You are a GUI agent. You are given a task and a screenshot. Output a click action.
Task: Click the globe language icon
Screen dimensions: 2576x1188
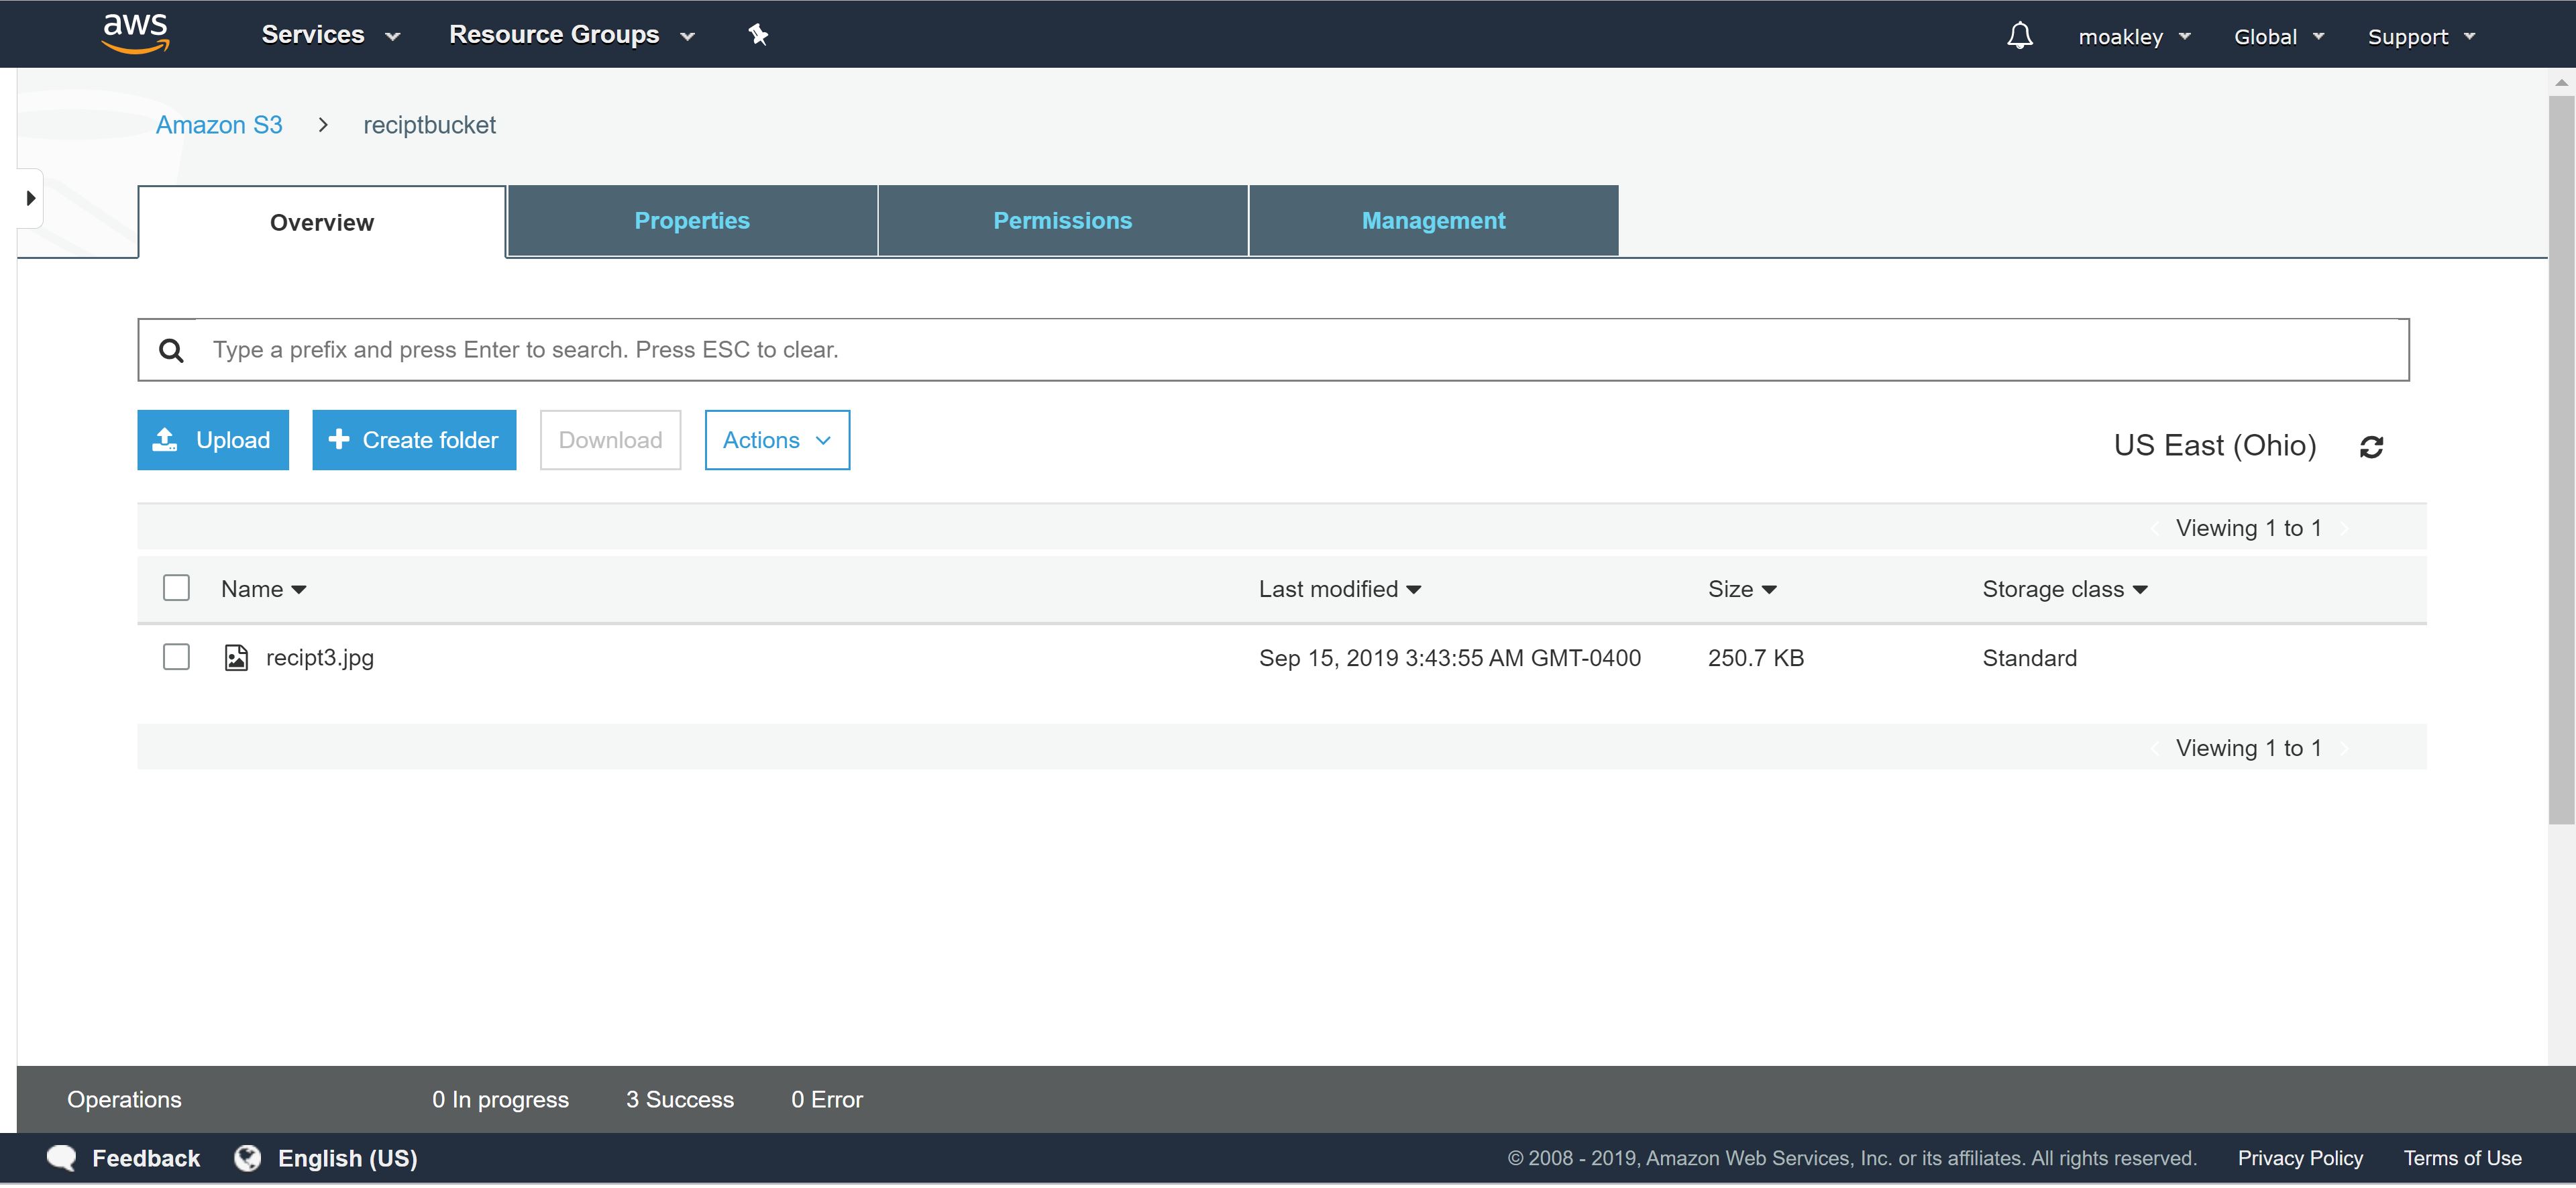coord(247,1158)
